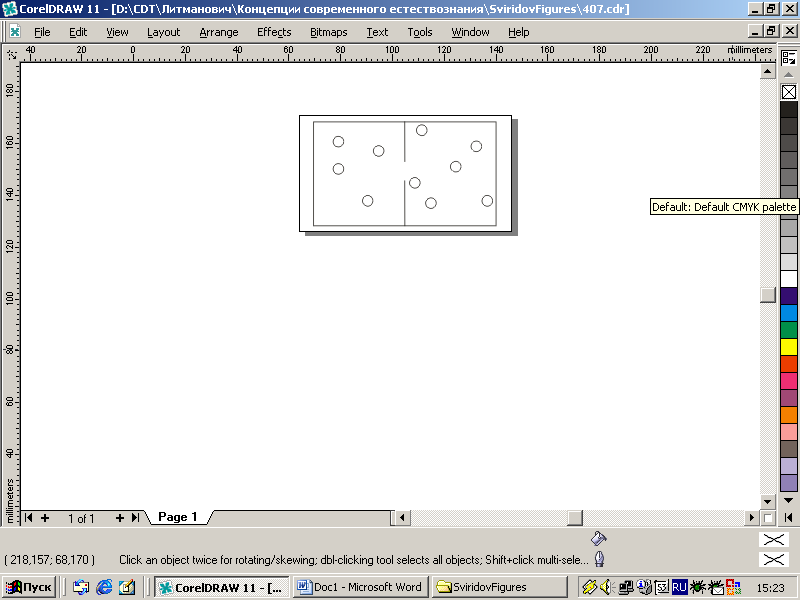Open the Help menu
The height and width of the screenshot is (600, 800).
point(518,32)
